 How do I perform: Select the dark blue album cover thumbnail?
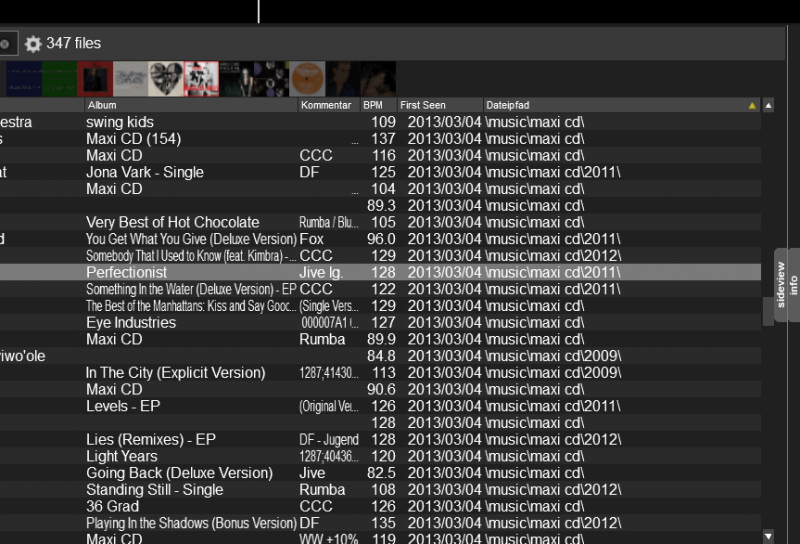click(24, 79)
